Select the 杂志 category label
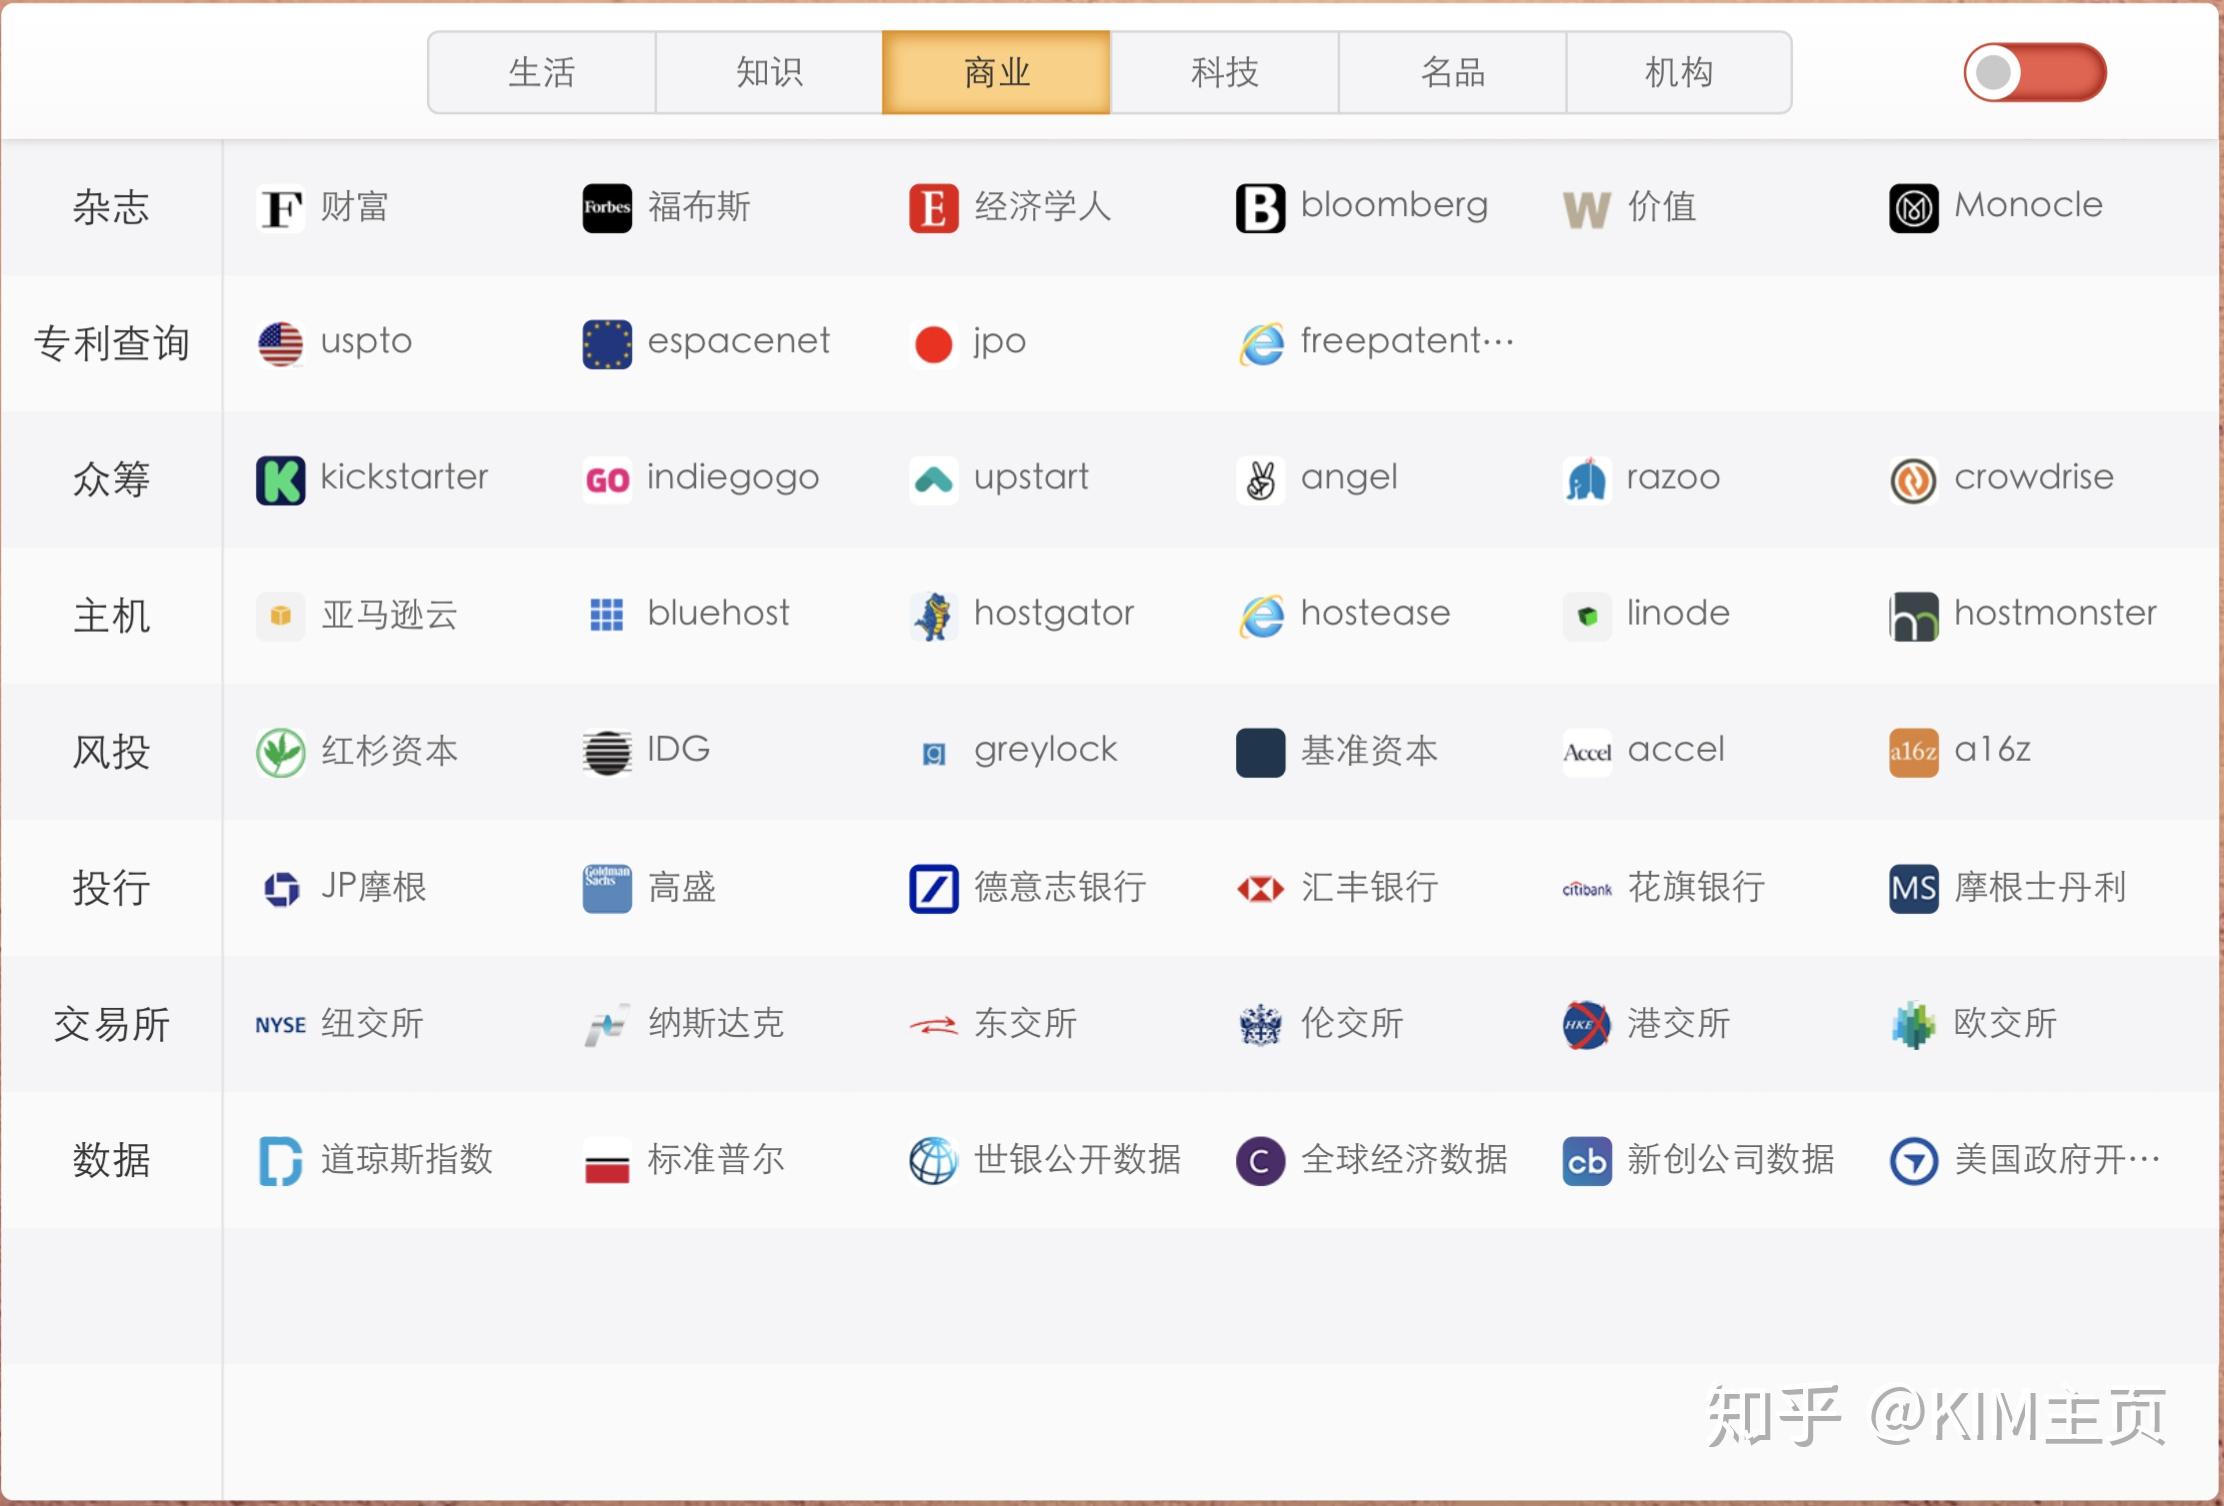2224x1506 pixels. (x=111, y=208)
